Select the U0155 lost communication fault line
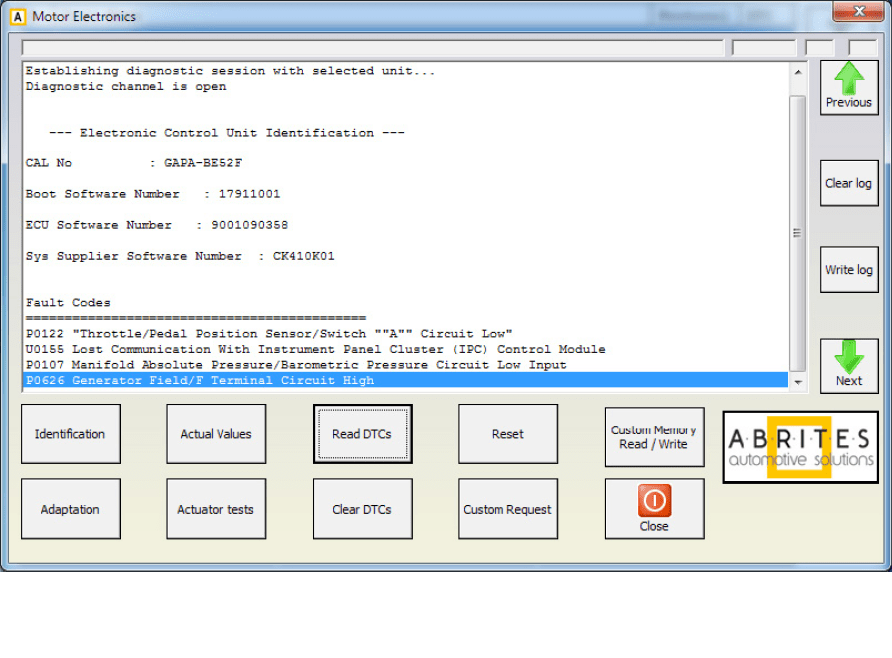 pos(315,349)
